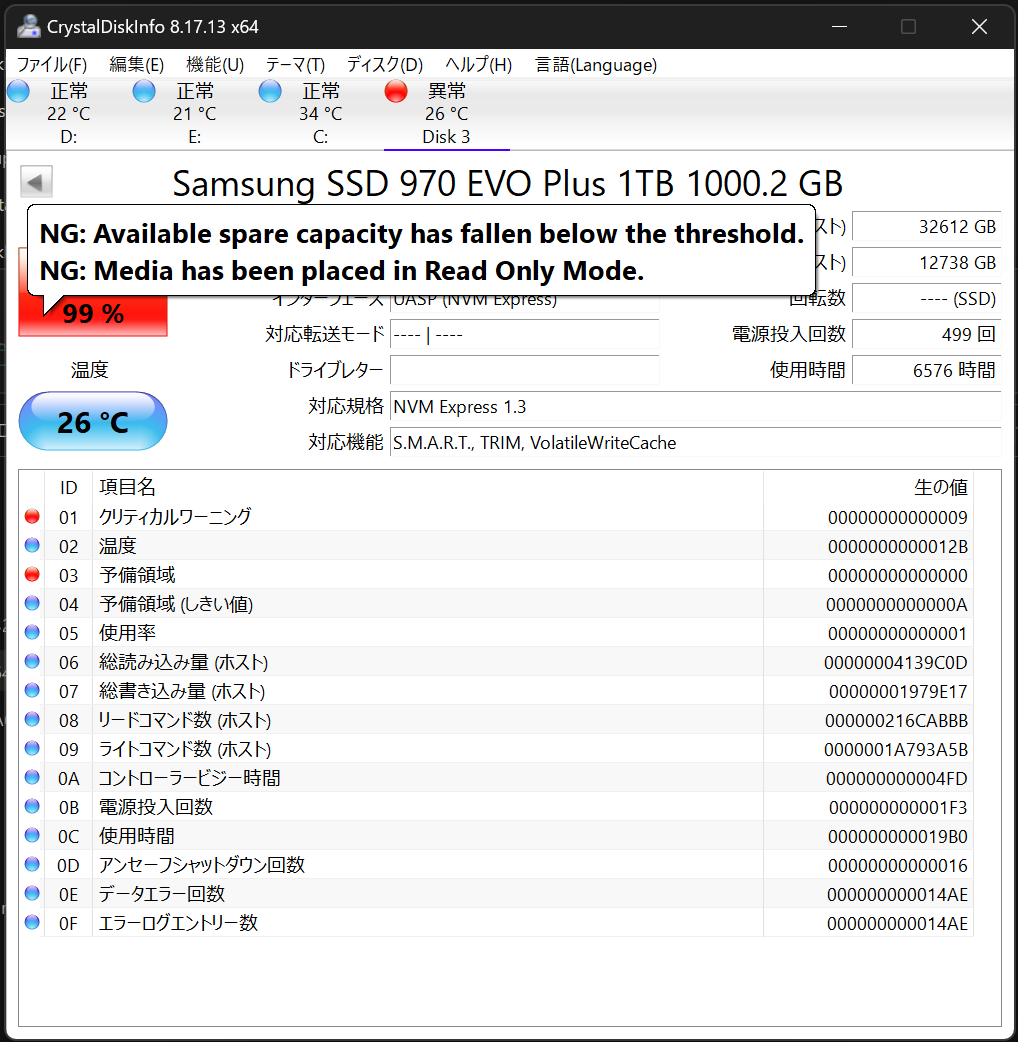Click the 項目名 column header
Viewport: 1018px width, 1042px height.
[427, 487]
